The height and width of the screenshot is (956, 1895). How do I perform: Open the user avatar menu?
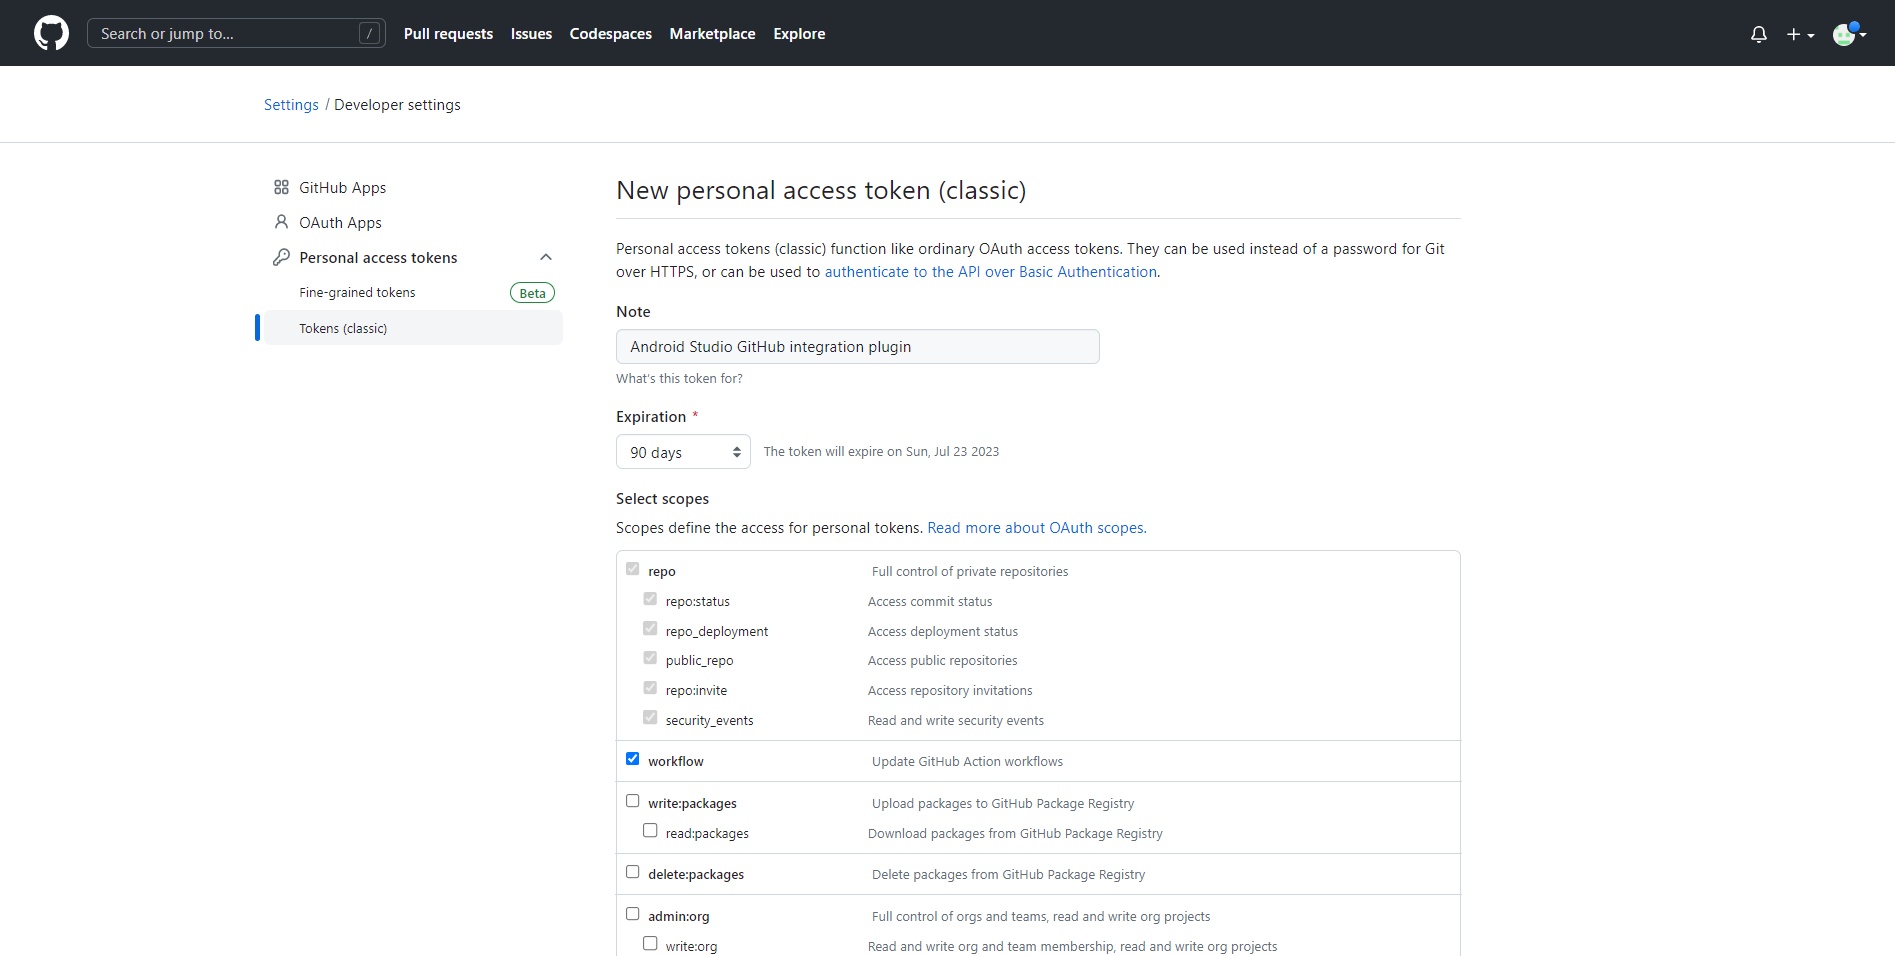pyautogui.click(x=1849, y=34)
